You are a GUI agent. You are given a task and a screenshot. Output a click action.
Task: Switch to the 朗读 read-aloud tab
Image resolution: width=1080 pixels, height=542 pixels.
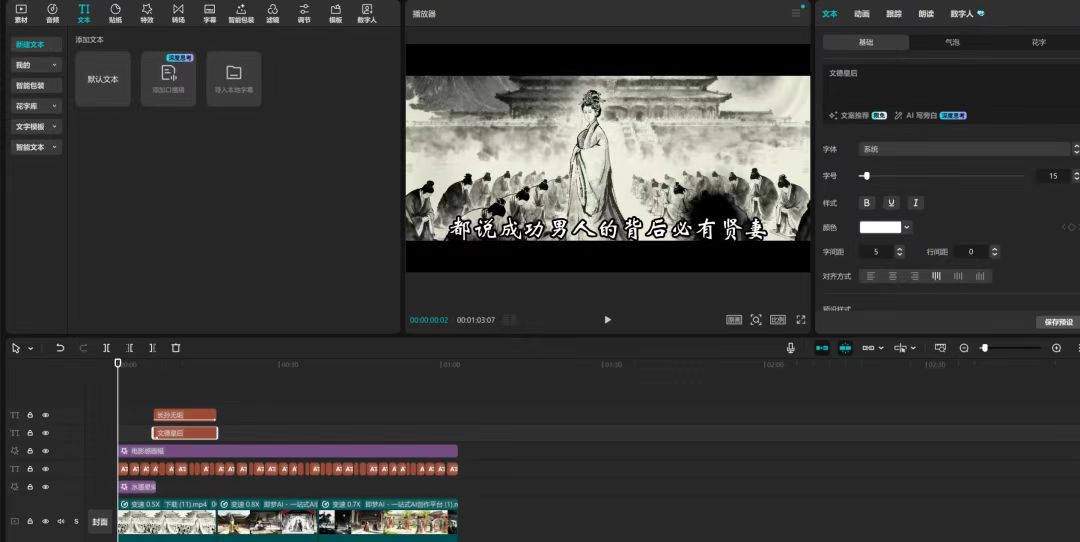point(926,14)
